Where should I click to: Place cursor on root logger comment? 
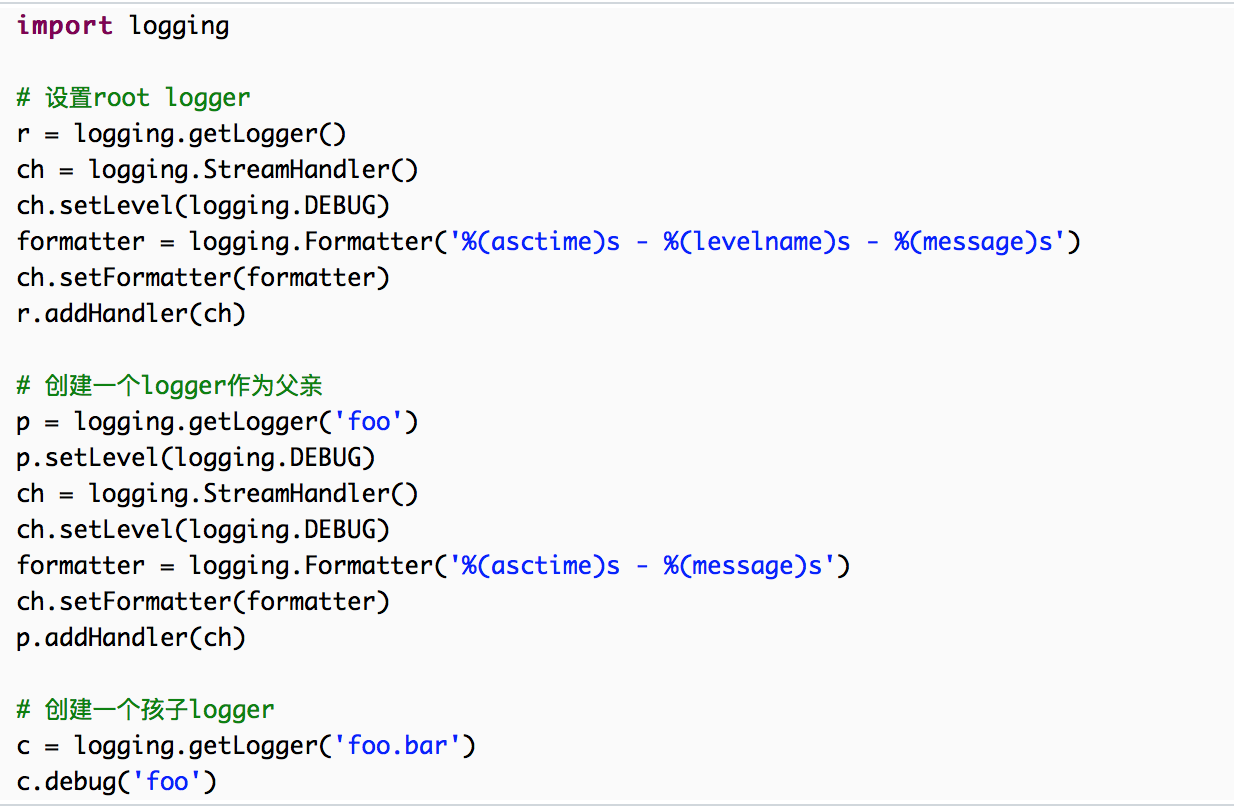click(133, 98)
